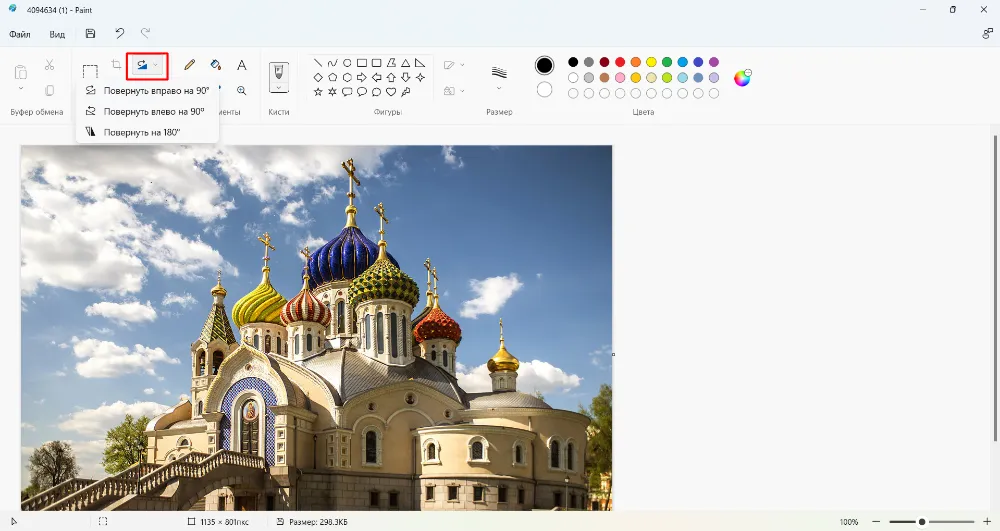Choose Повернуть на 180°
1000x531 pixels.
(x=141, y=131)
